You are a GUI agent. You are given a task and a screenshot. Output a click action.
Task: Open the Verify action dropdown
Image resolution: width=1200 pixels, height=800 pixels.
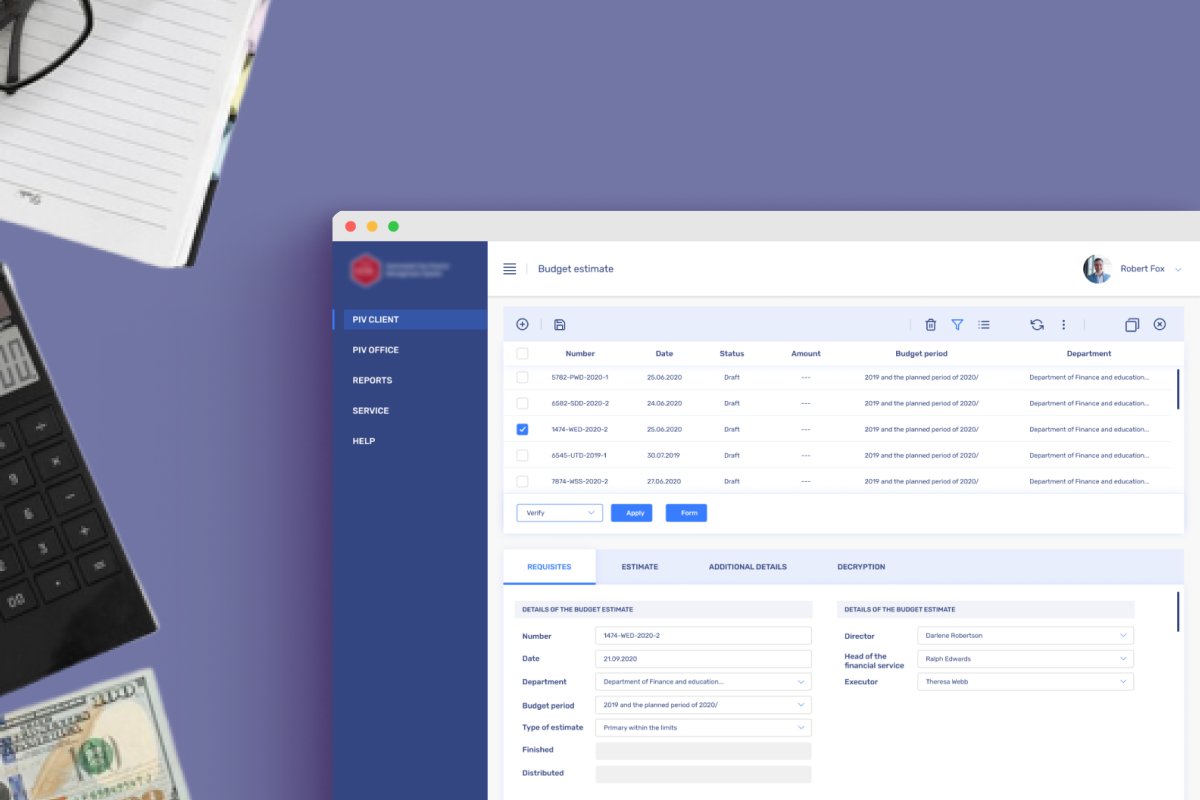559,513
